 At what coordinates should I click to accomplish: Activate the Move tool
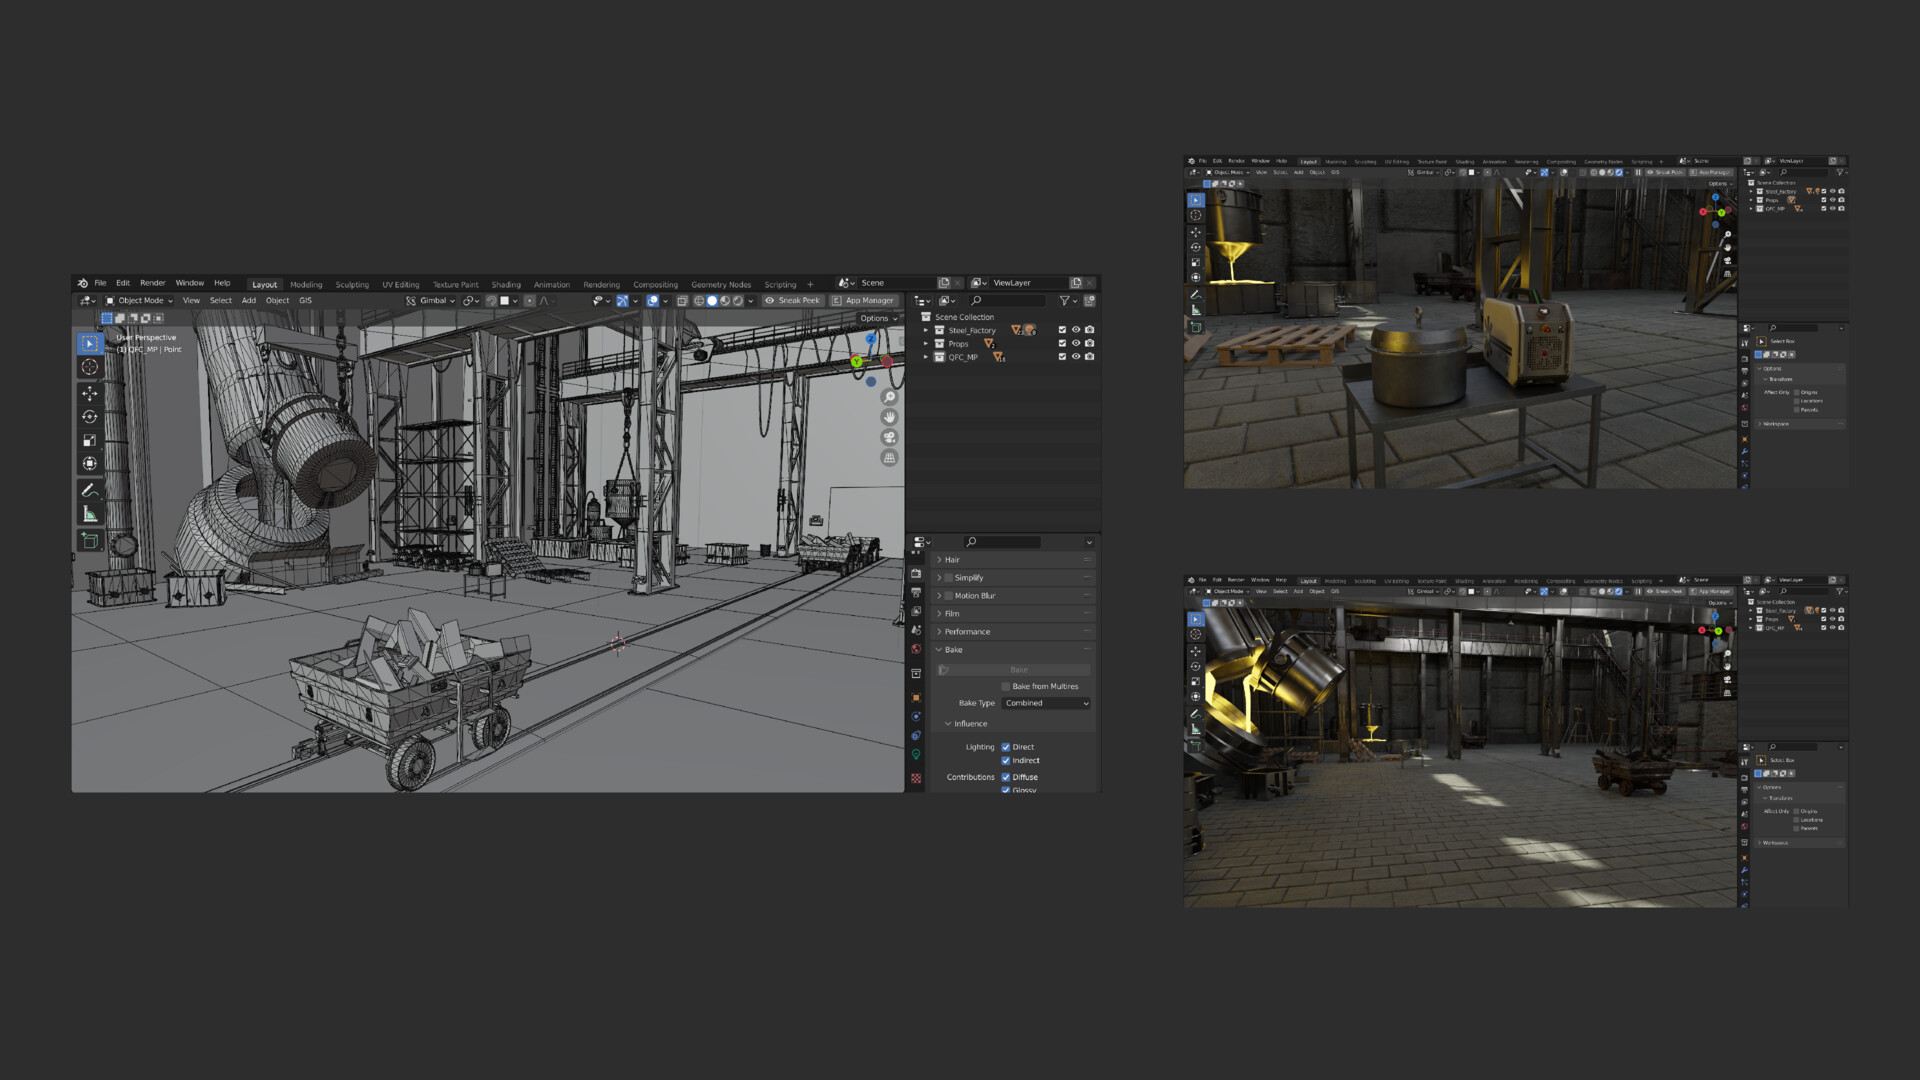[90, 393]
